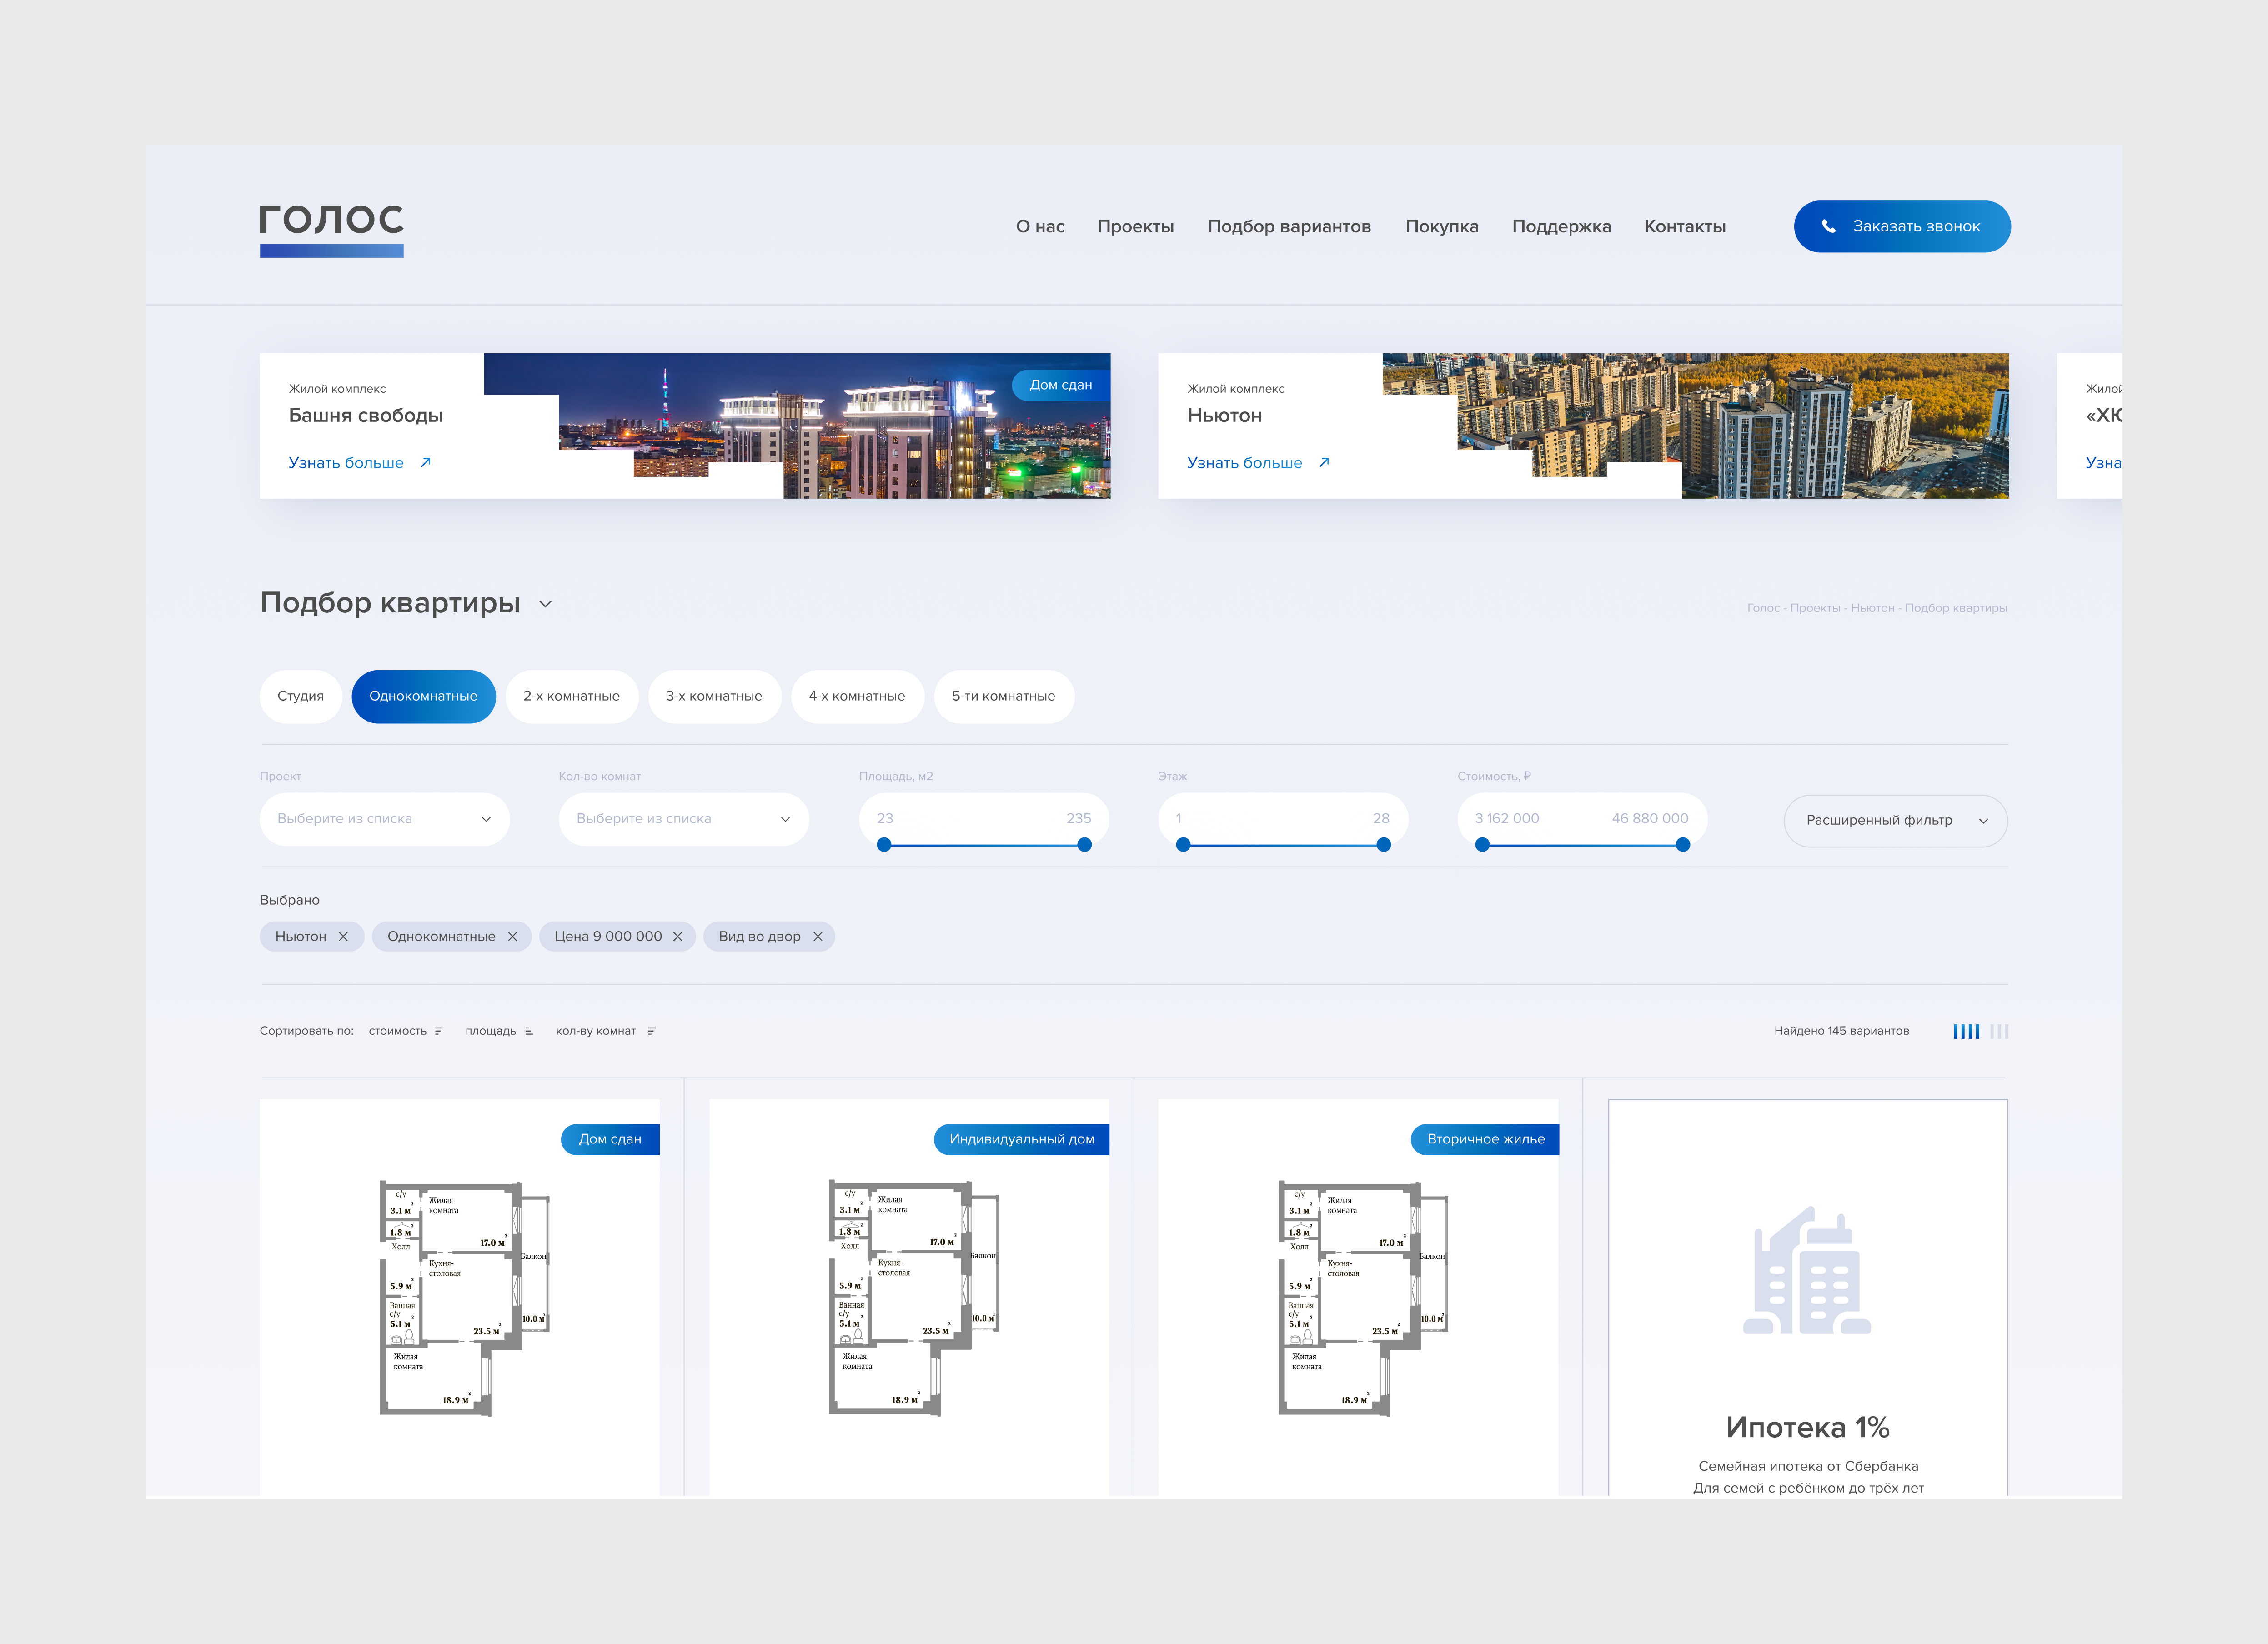Expand the Подбор квартиры heading chevron
The image size is (2268, 1644).
545,604
